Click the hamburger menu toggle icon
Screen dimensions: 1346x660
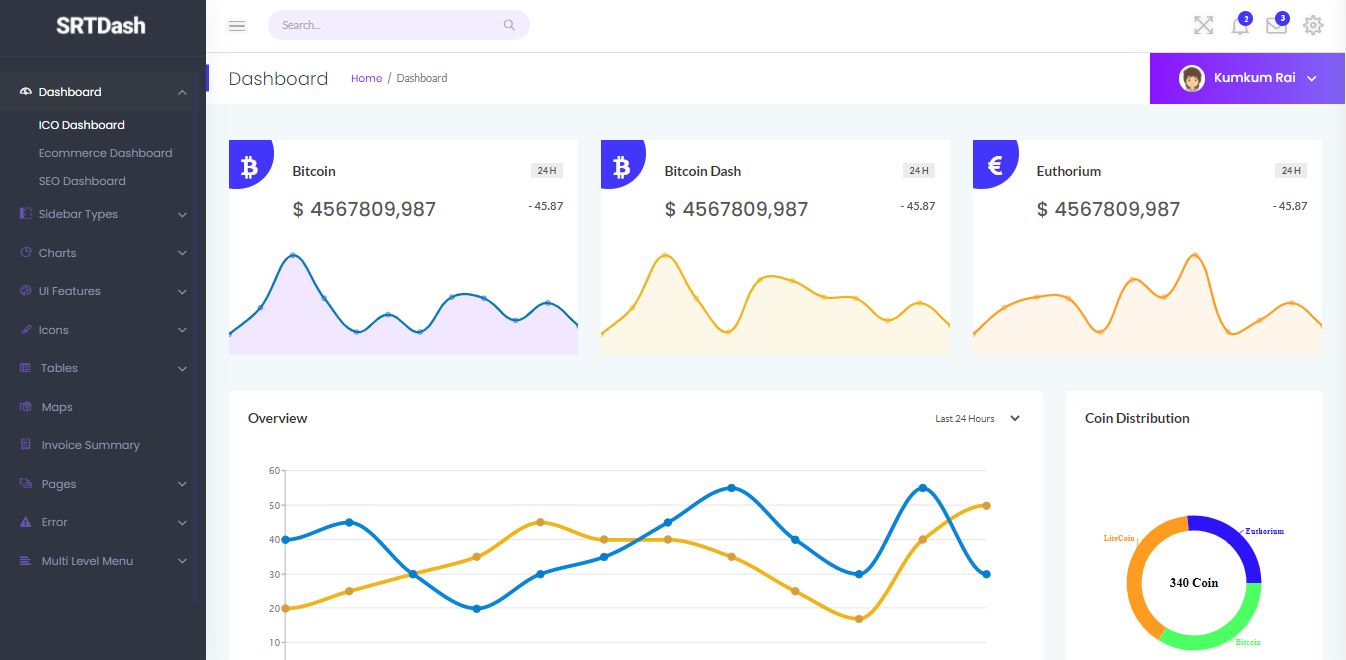[237, 26]
